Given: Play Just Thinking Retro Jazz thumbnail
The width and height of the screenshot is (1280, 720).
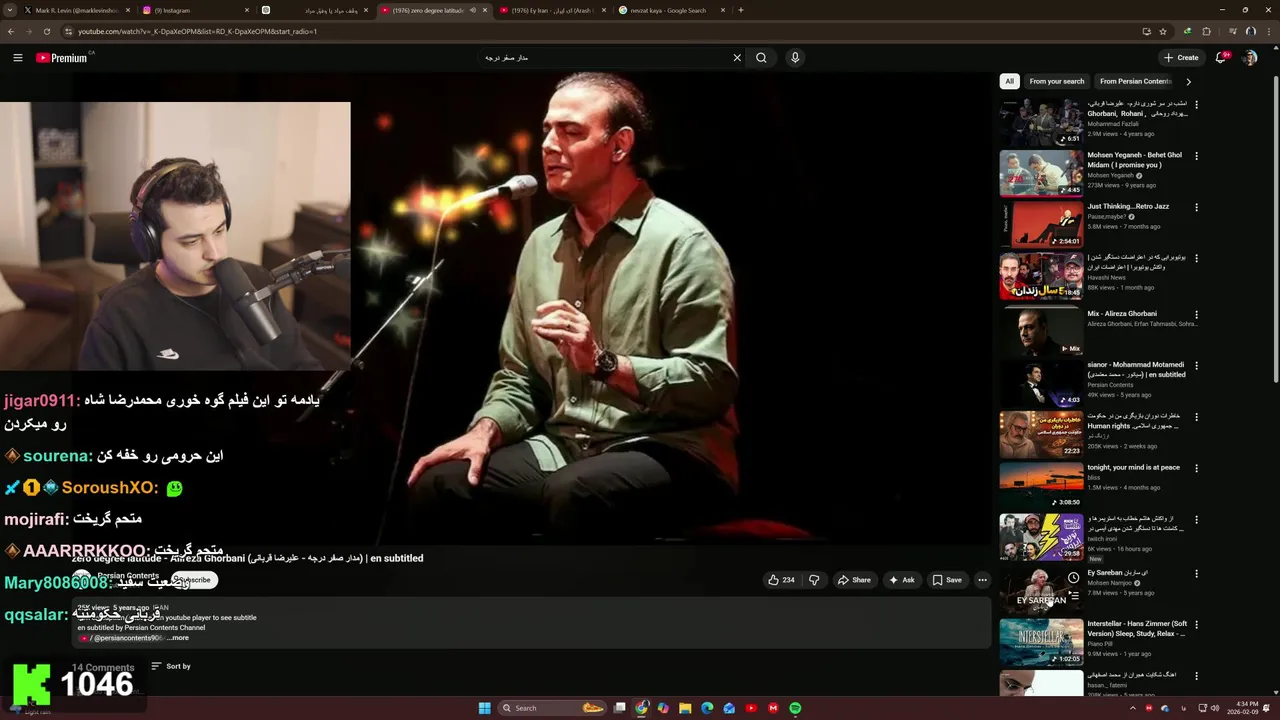Looking at the screenshot, I should [x=1041, y=225].
